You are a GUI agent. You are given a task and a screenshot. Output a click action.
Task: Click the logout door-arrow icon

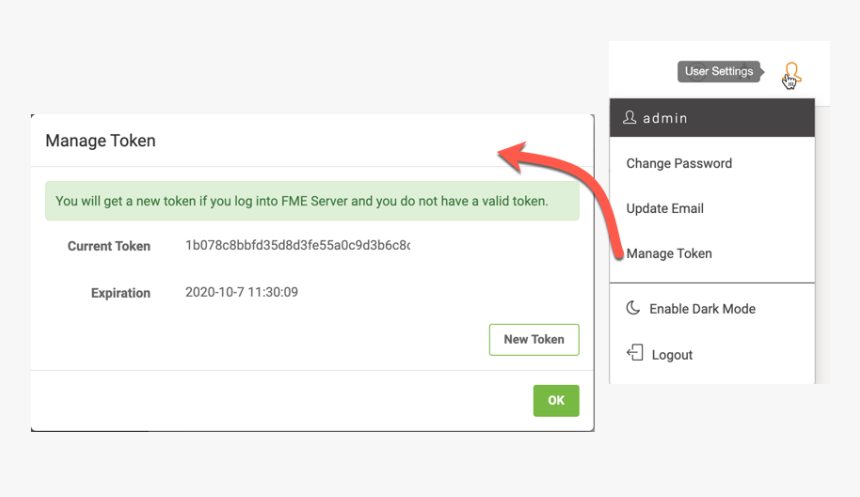click(635, 353)
